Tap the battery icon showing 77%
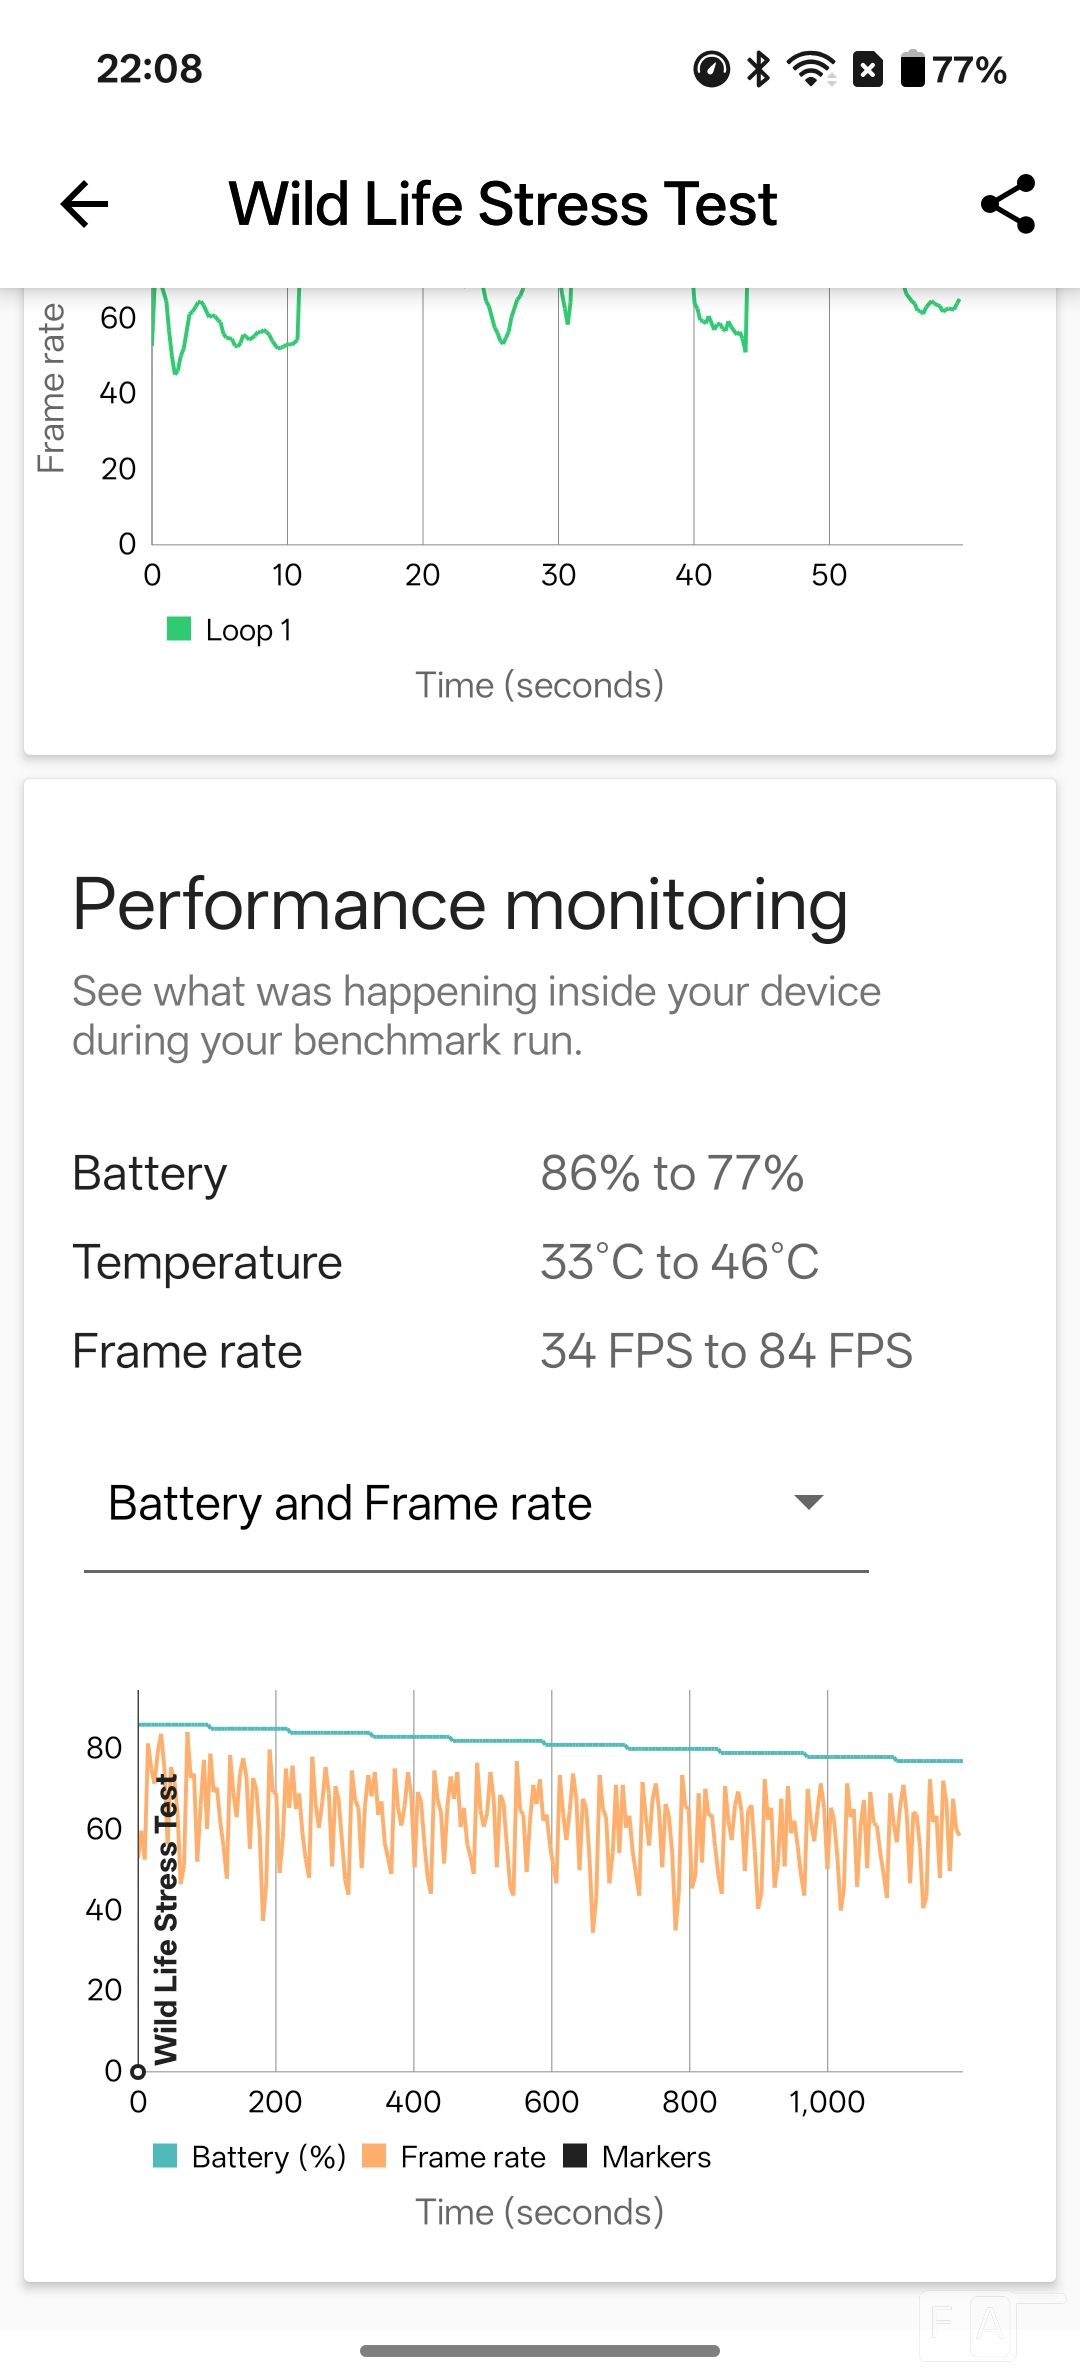The height and width of the screenshot is (2378, 1080). 912,69
